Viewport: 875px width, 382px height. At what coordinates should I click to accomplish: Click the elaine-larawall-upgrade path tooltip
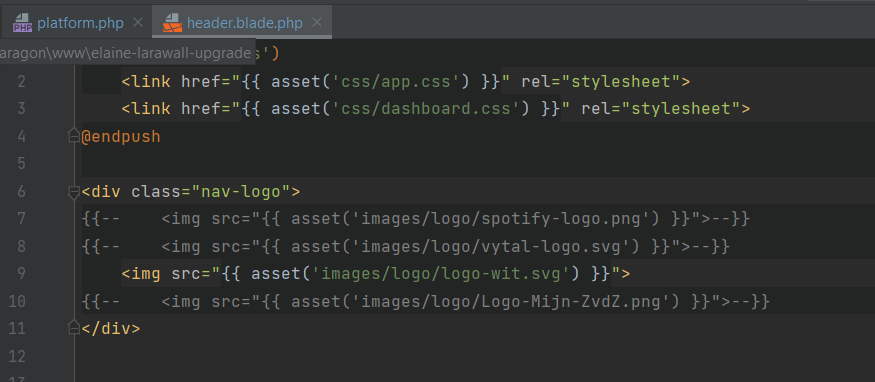(x=128, y=53)
